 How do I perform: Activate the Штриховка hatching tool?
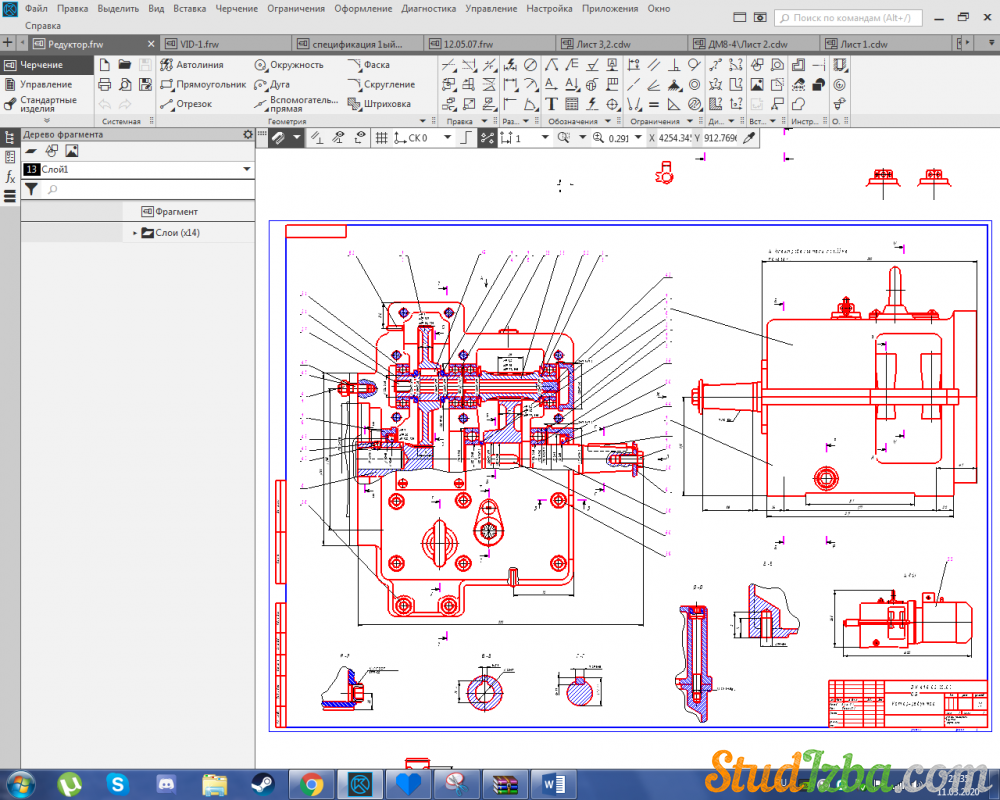tap(379, 104)
